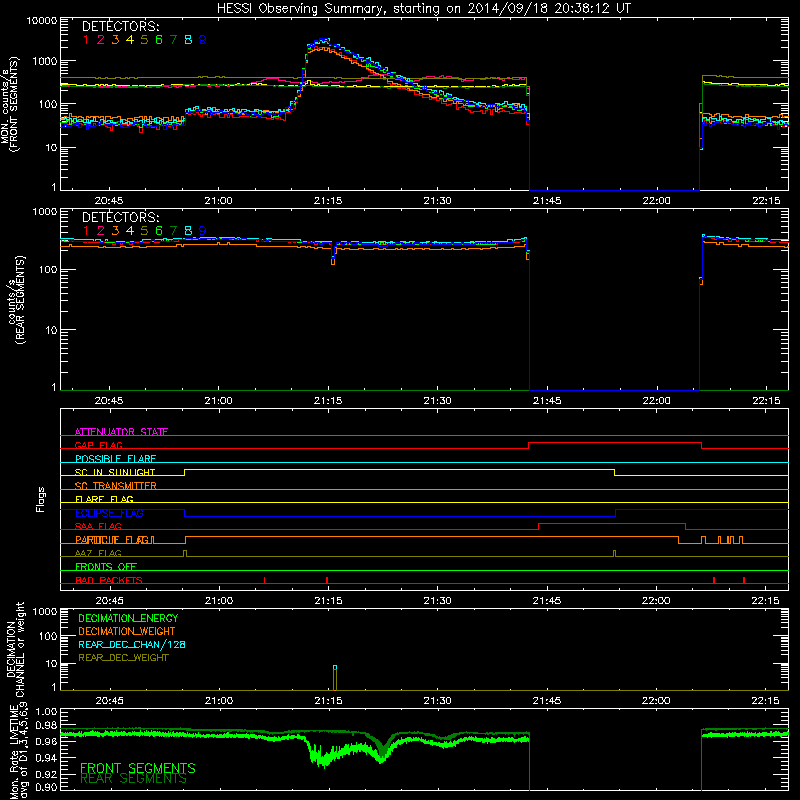This screenshot has height=800, width=800.
Task: Click the 21:30 time label under the Flags panel
Action: [438, 601]
